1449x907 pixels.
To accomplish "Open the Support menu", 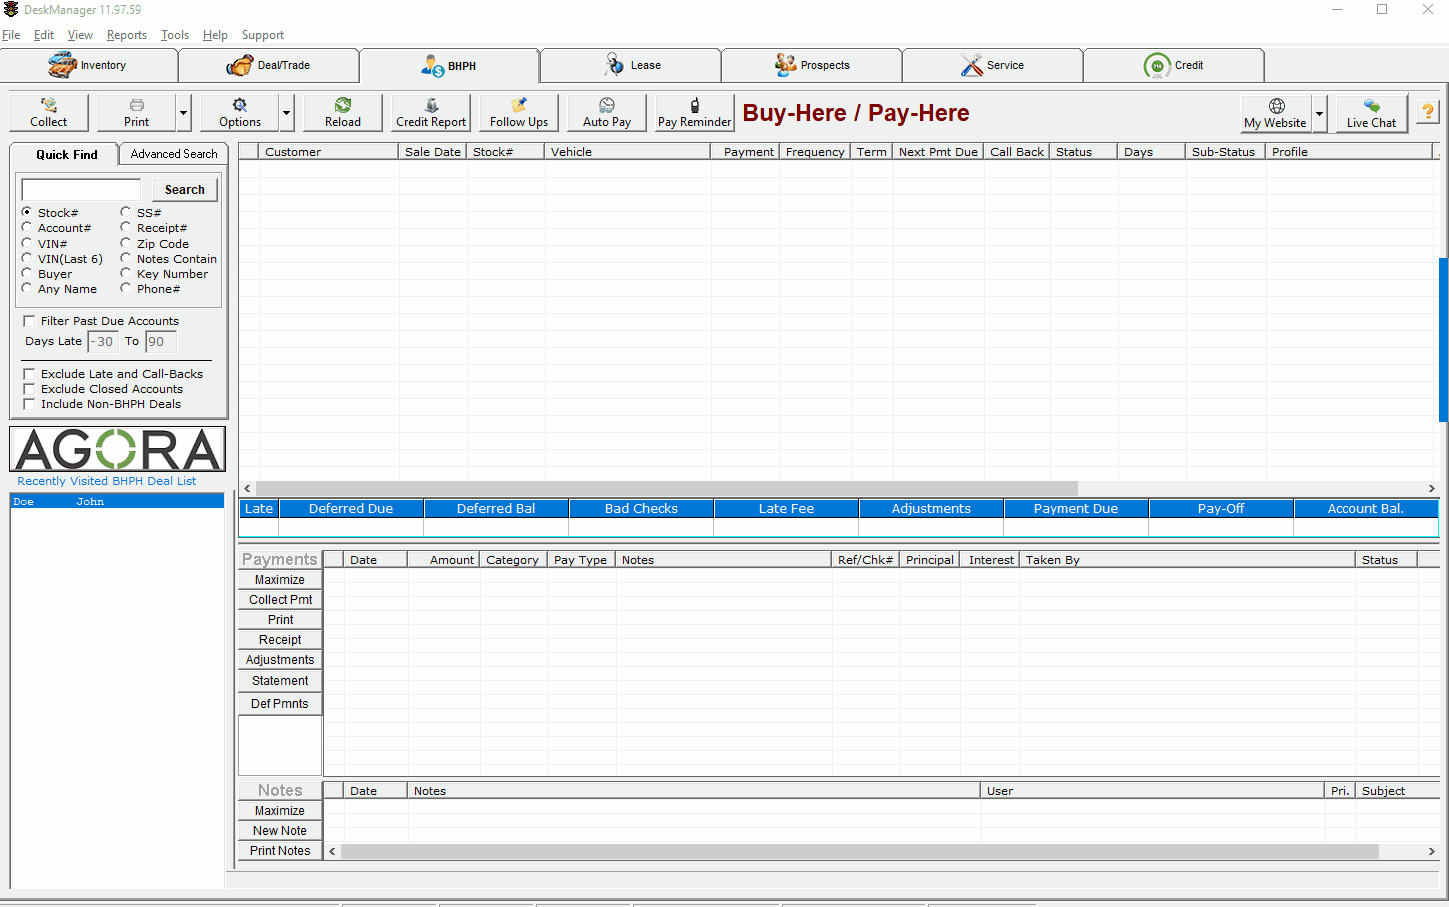I will click(263, 35).
